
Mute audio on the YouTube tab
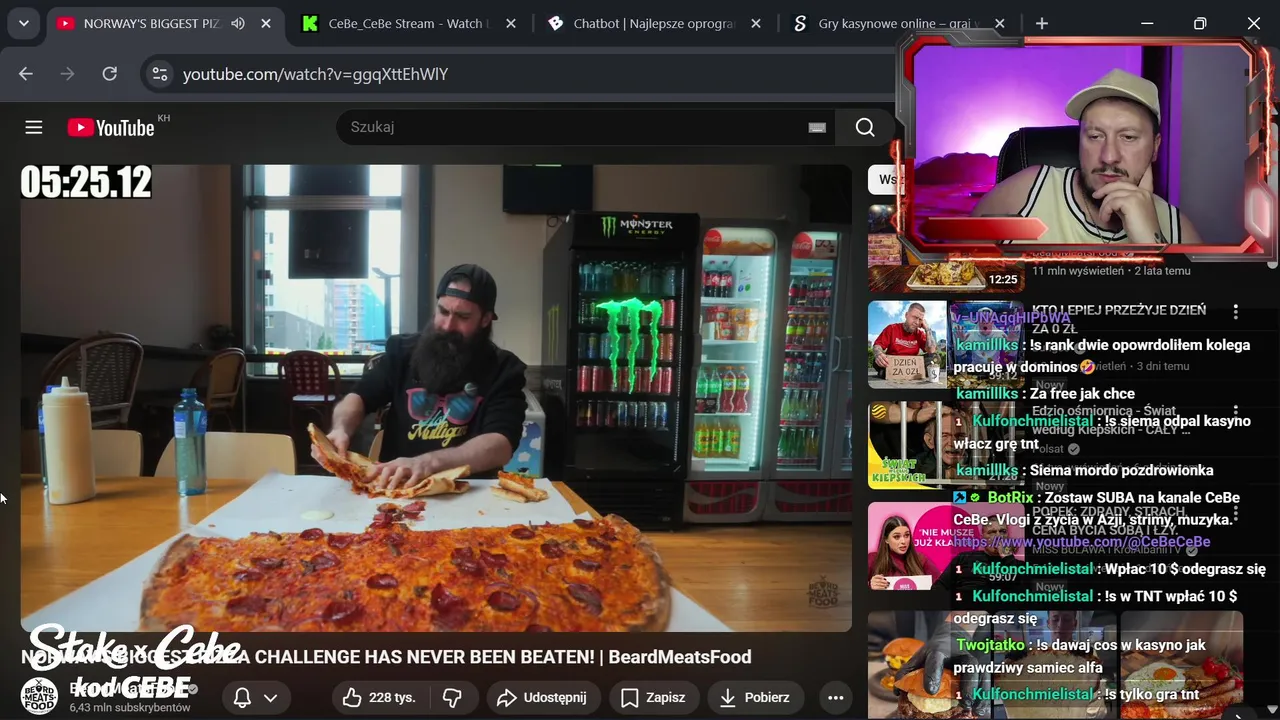tap(238, 23)
